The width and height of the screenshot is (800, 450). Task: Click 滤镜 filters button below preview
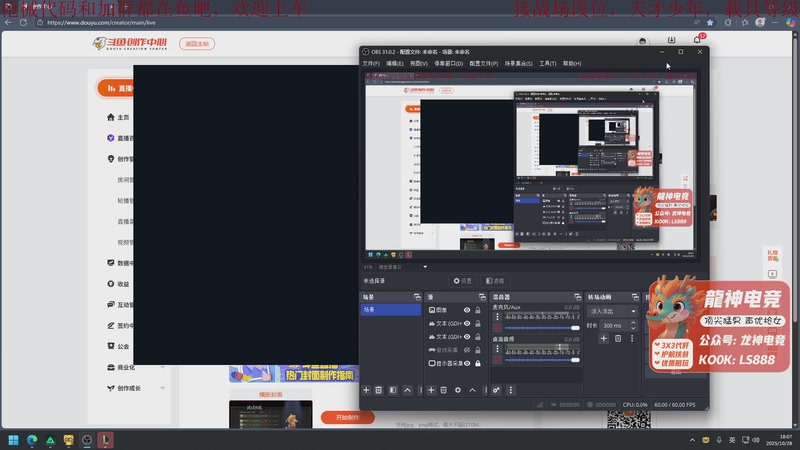[x=495, y=281]
